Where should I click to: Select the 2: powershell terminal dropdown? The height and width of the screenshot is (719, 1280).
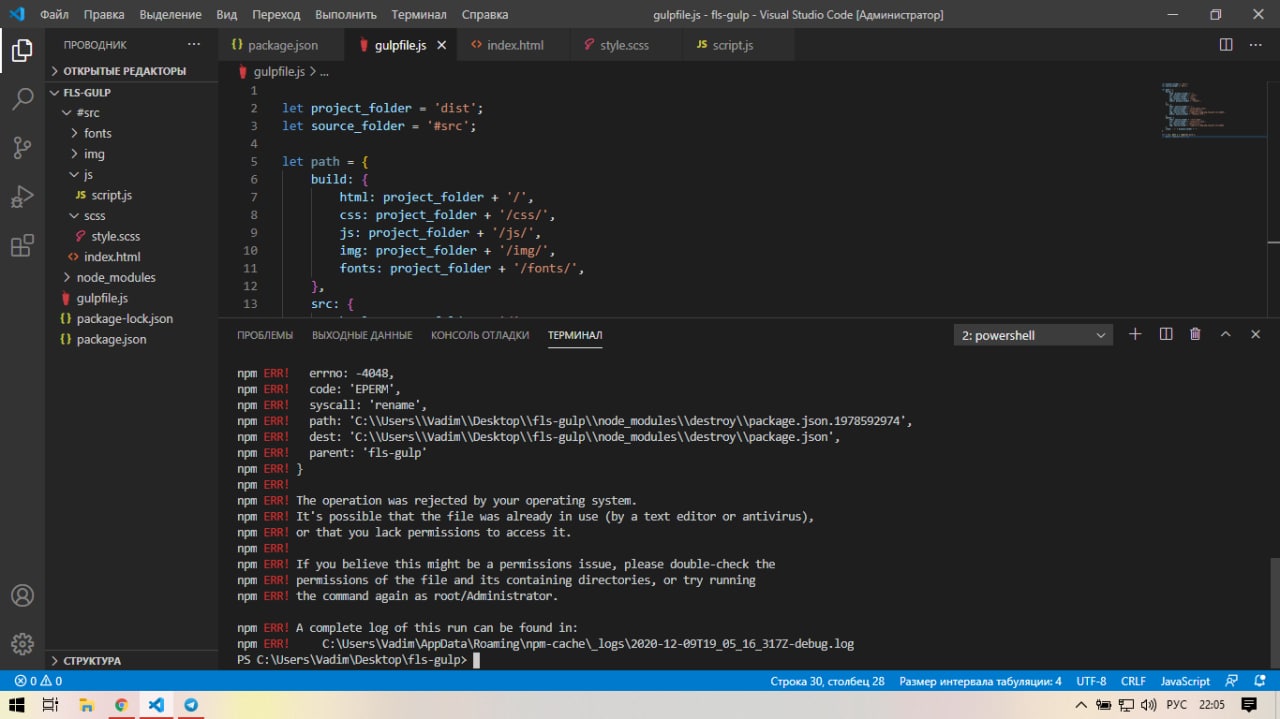1033,335
